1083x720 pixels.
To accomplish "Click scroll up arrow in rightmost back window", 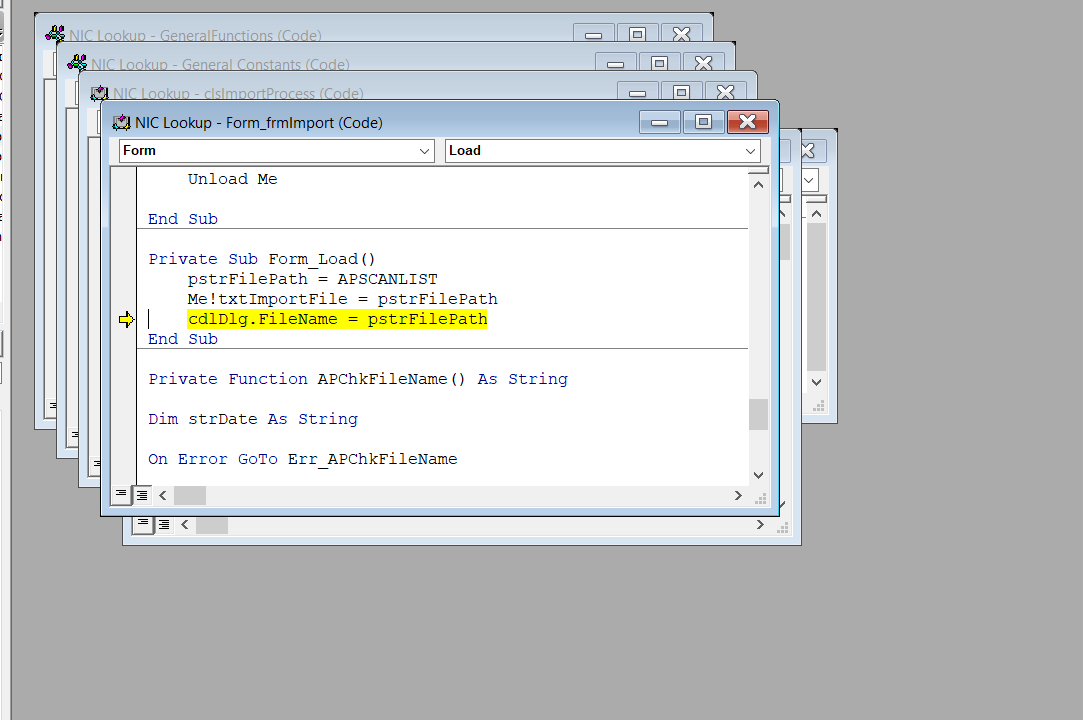I will (816, 214).
